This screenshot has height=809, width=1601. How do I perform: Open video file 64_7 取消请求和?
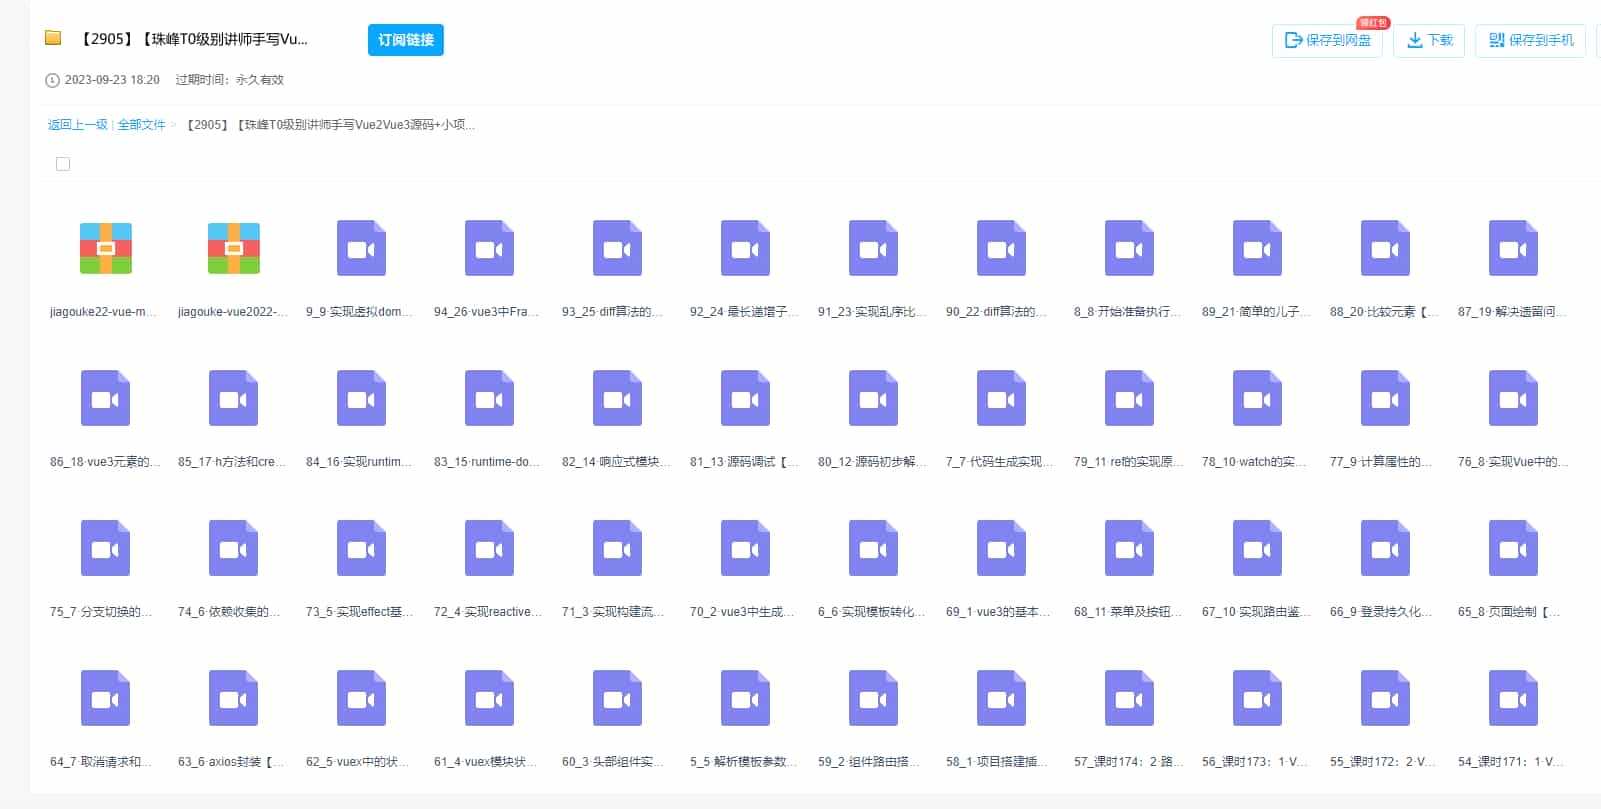pos(106,698)
